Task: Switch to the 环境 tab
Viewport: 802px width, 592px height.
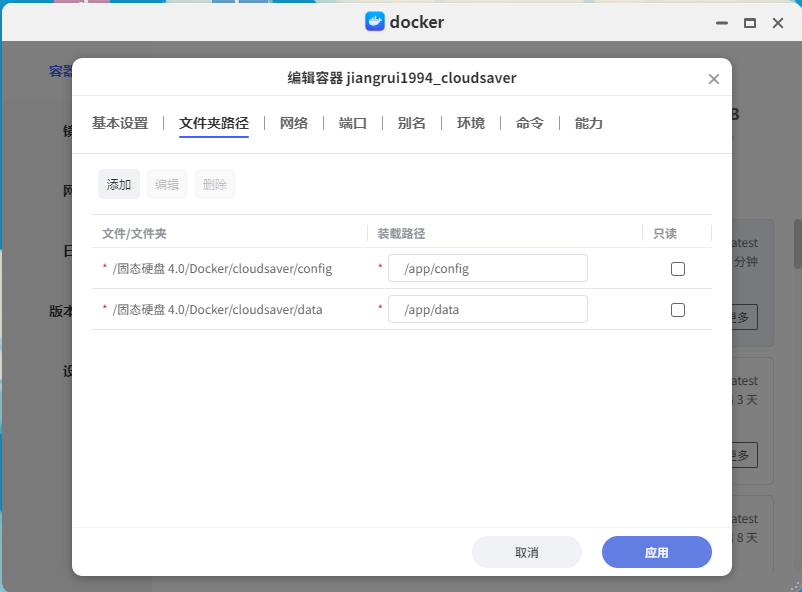Action: (470, 123)
